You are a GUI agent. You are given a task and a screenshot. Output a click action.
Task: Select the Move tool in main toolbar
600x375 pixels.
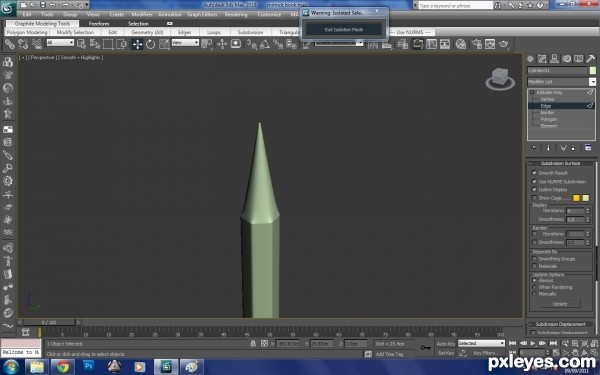(x=137, y=44)
